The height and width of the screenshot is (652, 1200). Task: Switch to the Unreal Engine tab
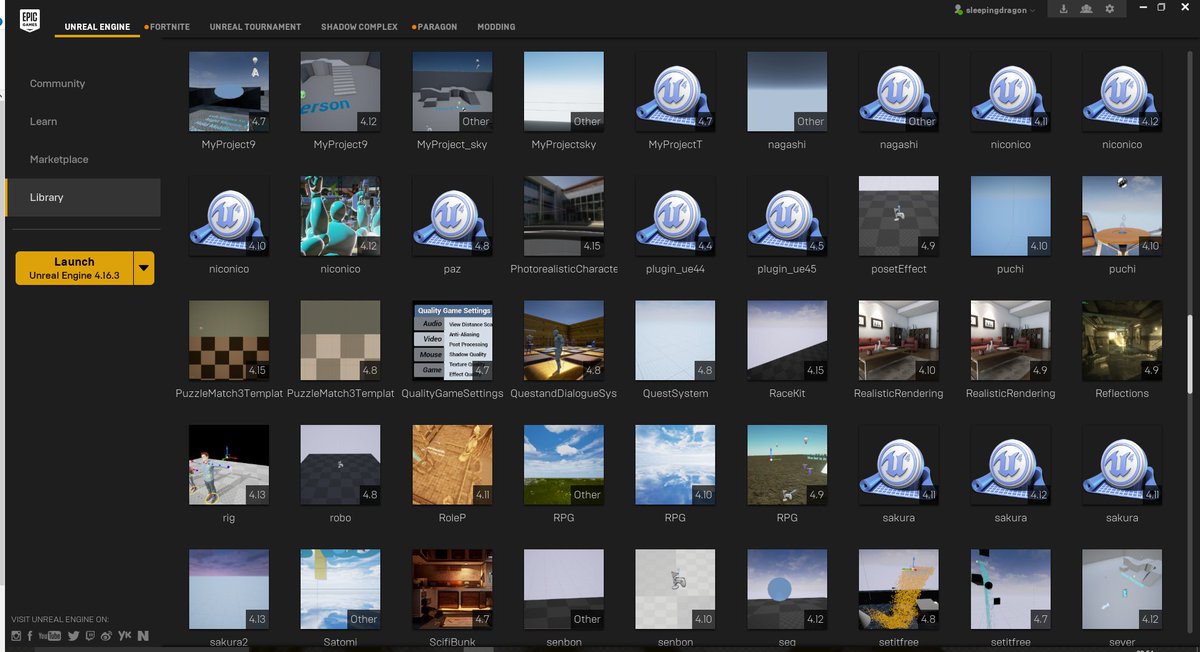[x=97, y=27]
